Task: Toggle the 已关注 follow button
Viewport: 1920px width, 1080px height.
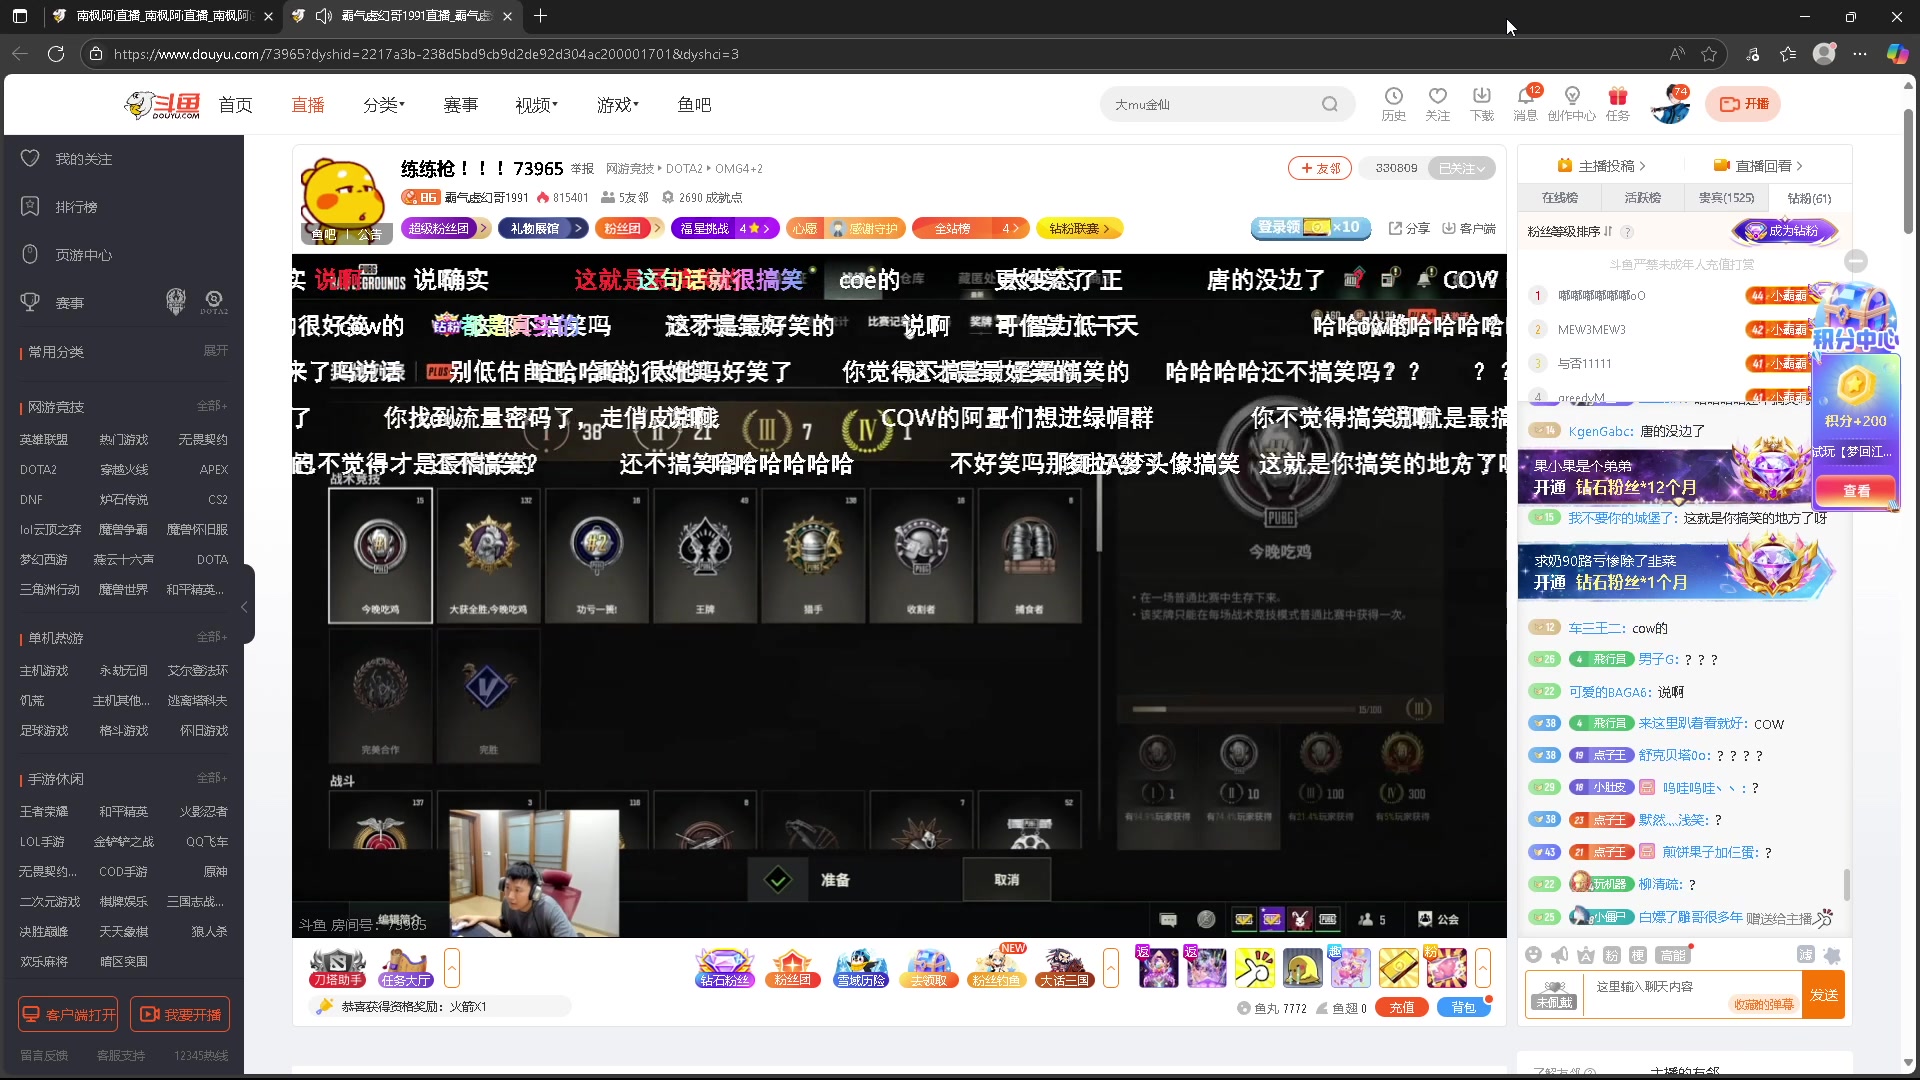Action: [1461, 168]
